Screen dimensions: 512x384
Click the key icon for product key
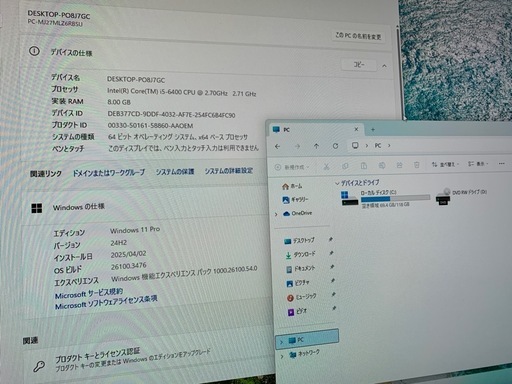point(39,367)
